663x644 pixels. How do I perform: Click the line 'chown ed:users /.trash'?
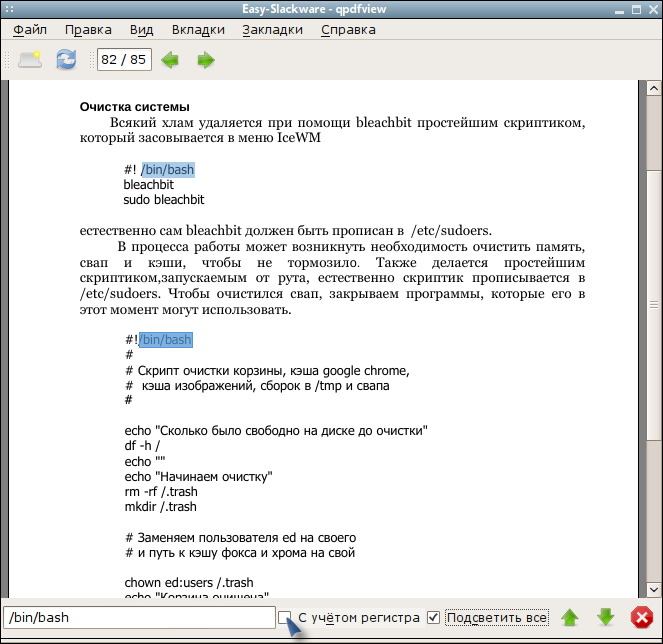point(189,583)
